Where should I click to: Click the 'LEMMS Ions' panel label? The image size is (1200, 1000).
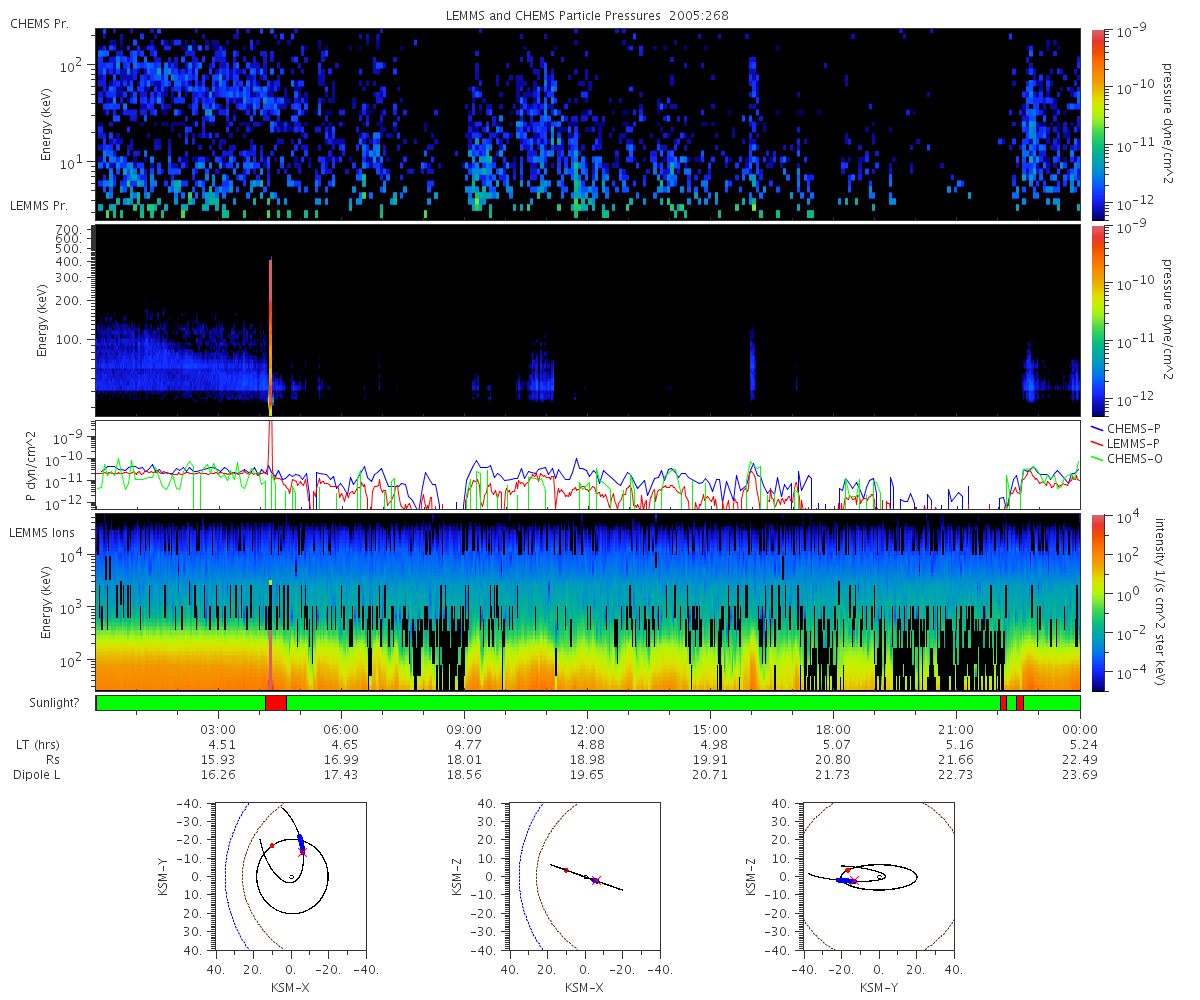pyautogui.click(x=42, y=533)
